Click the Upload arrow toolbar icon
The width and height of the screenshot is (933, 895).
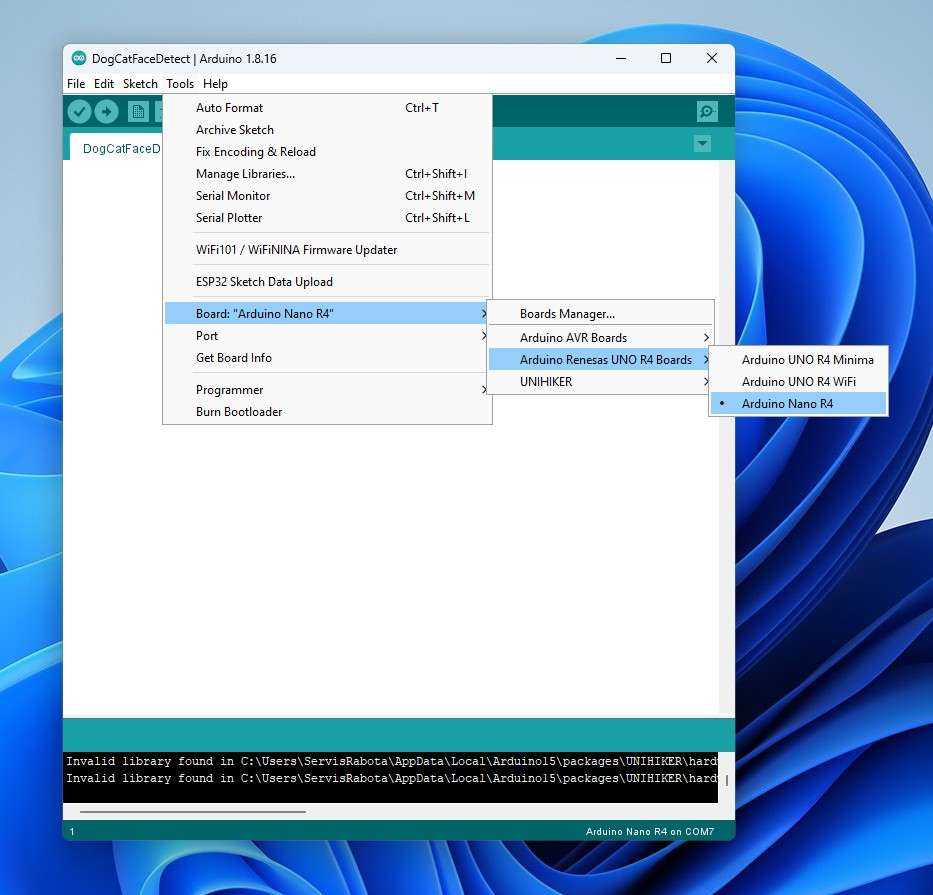107,111
